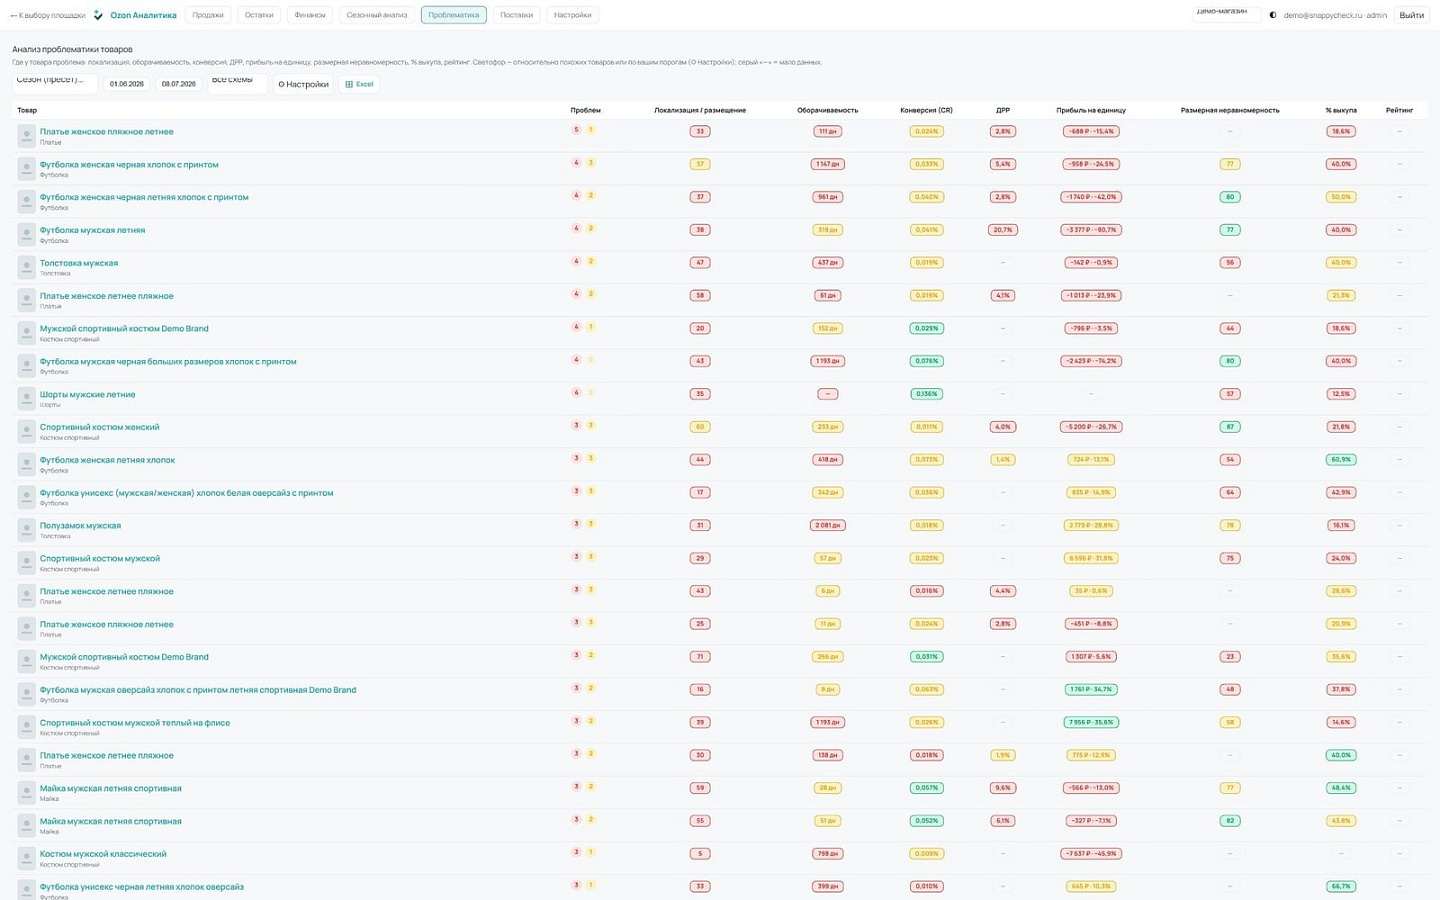Image resolution: width=1440 pixels, height=900 pixels.
Task: Open the Финансы tab
Action: (310, 15)
